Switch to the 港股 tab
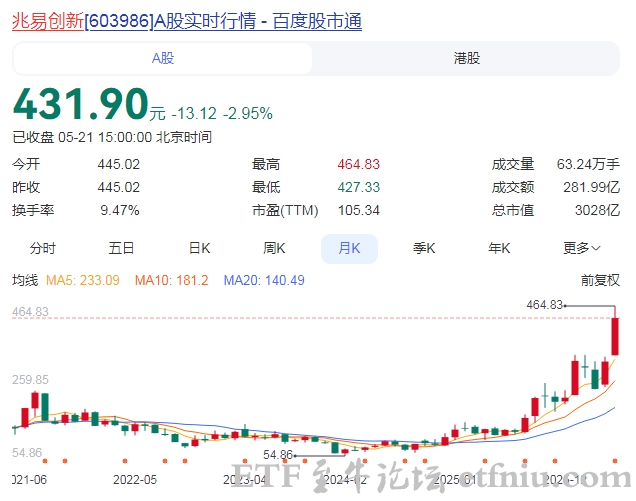This screenshot has width=636, height=501. [466, 58]
